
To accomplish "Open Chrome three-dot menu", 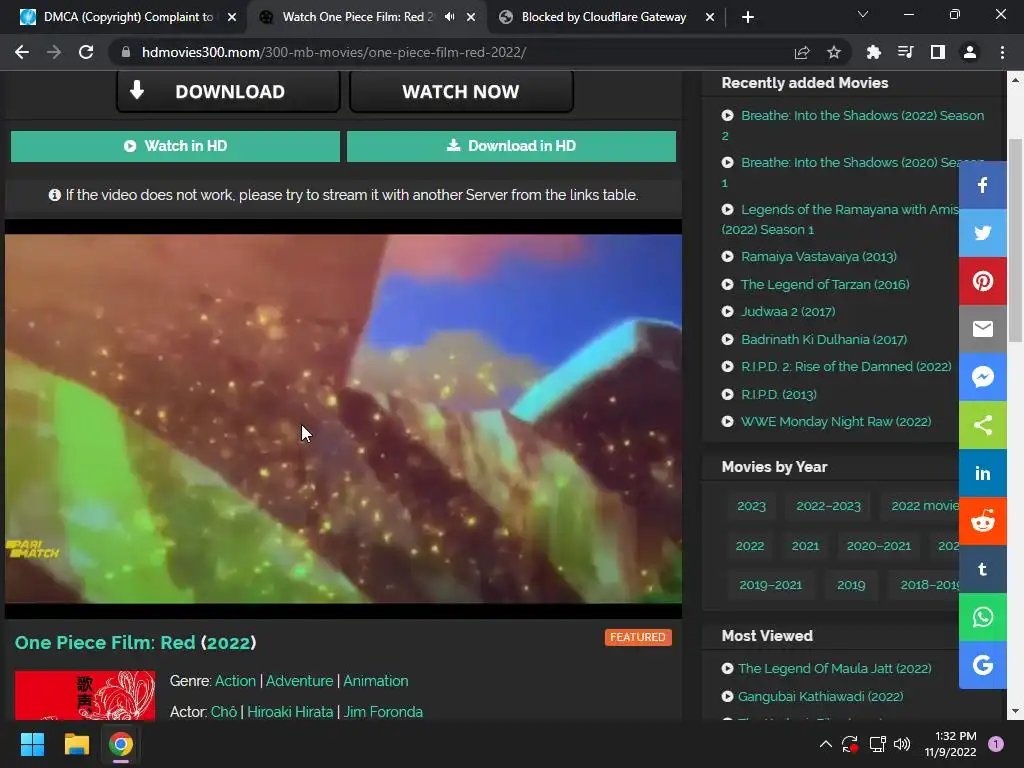I will click(1002, 52).
